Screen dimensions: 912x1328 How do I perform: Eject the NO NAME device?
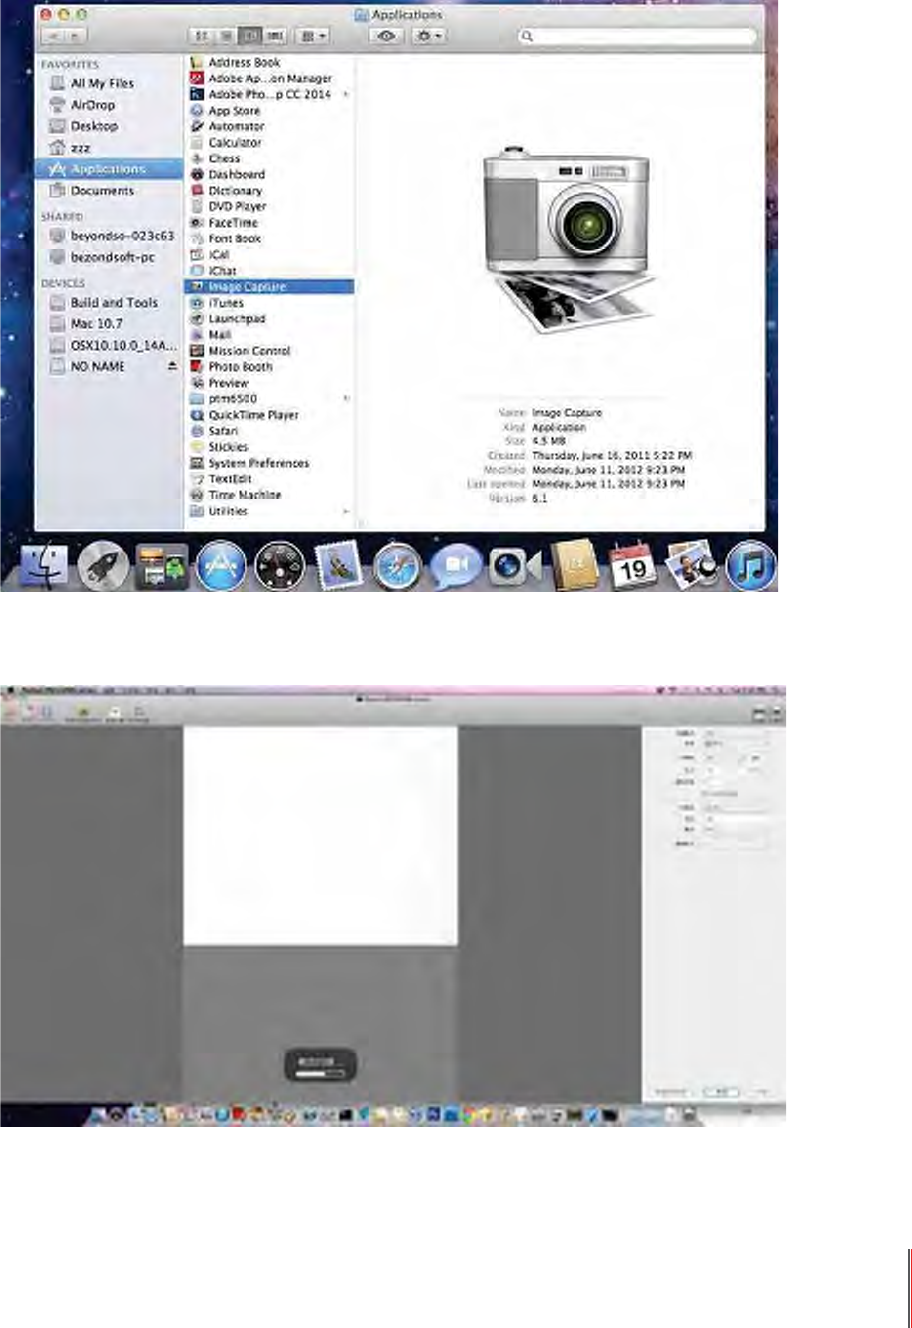click(x=172, y=366)
